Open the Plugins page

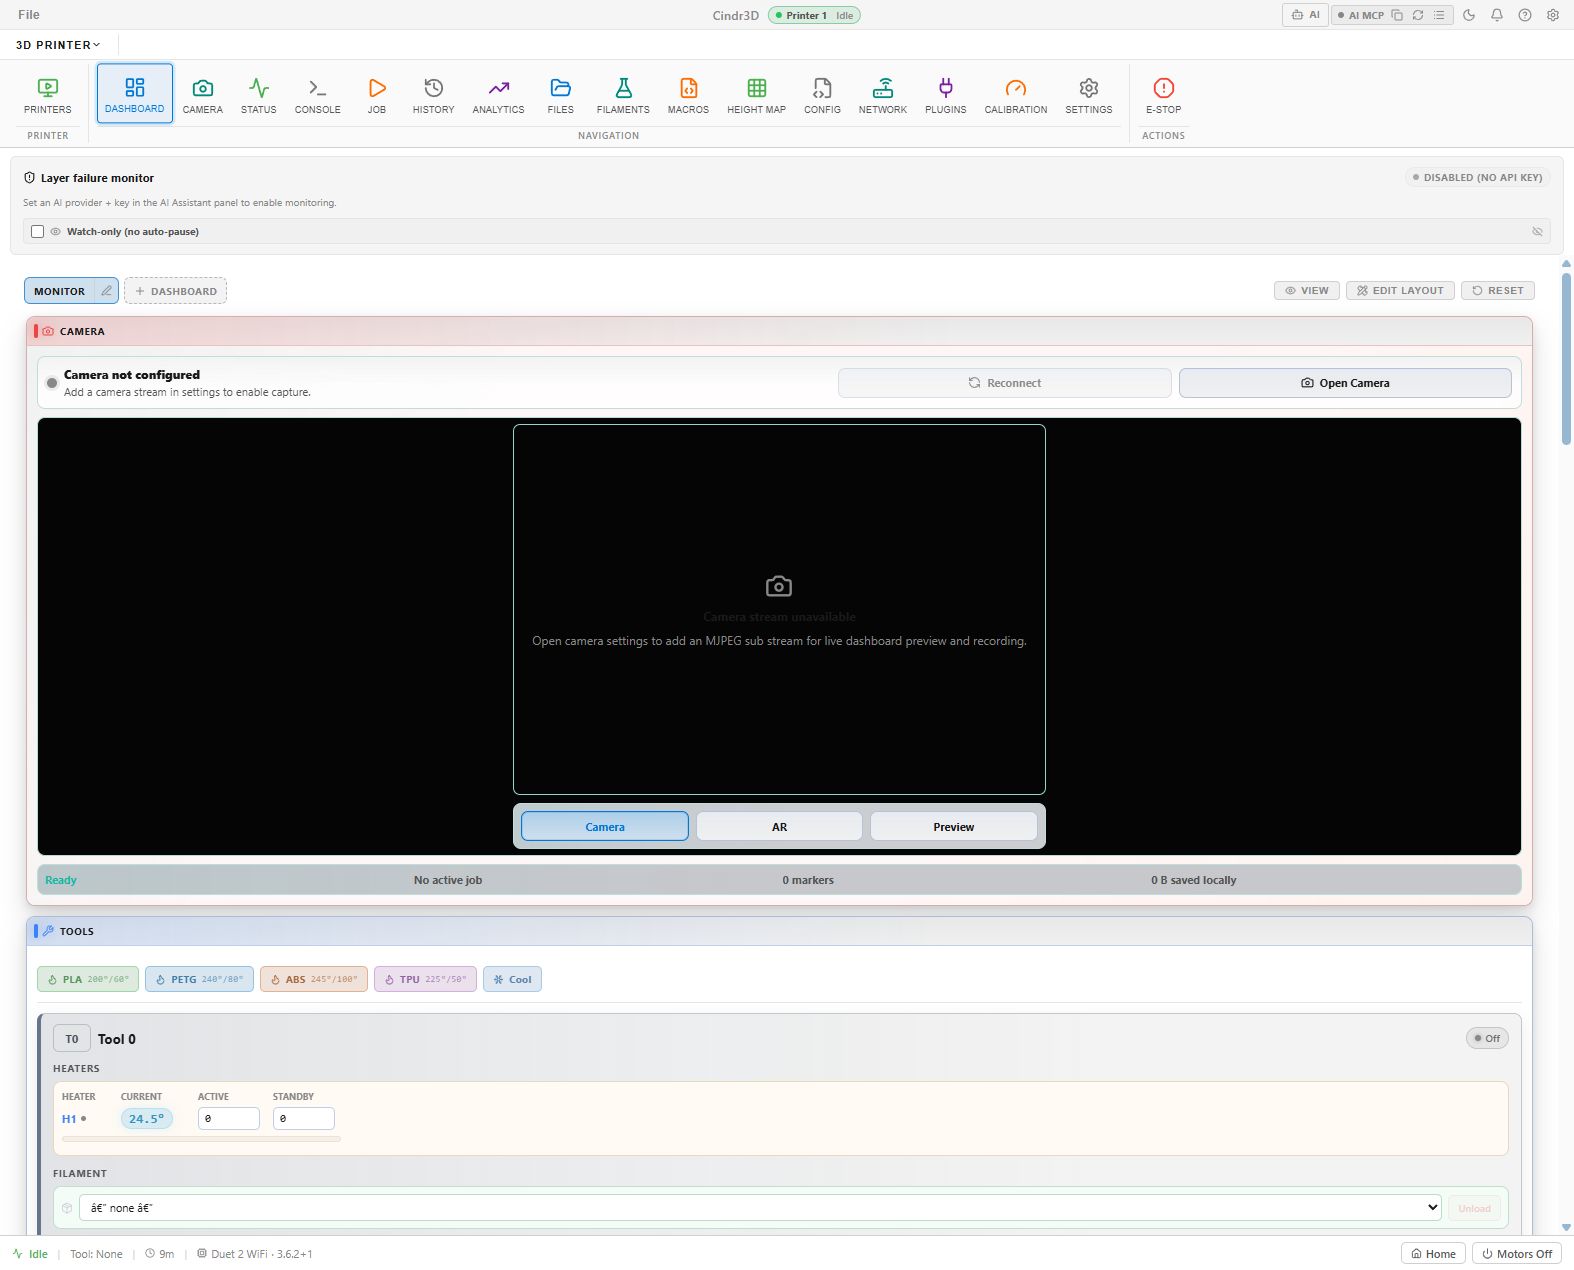click(946, 94)
